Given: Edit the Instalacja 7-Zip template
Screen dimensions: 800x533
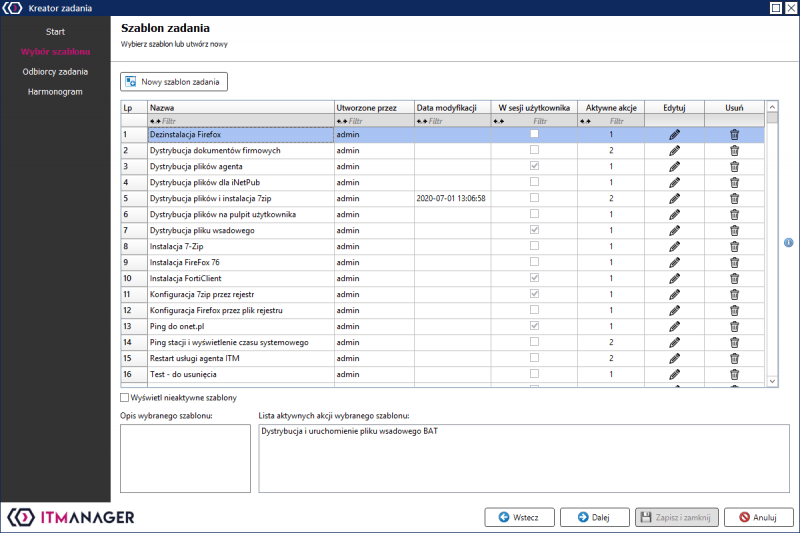Looking at the screenshot, I should click(x=674, y=246).
